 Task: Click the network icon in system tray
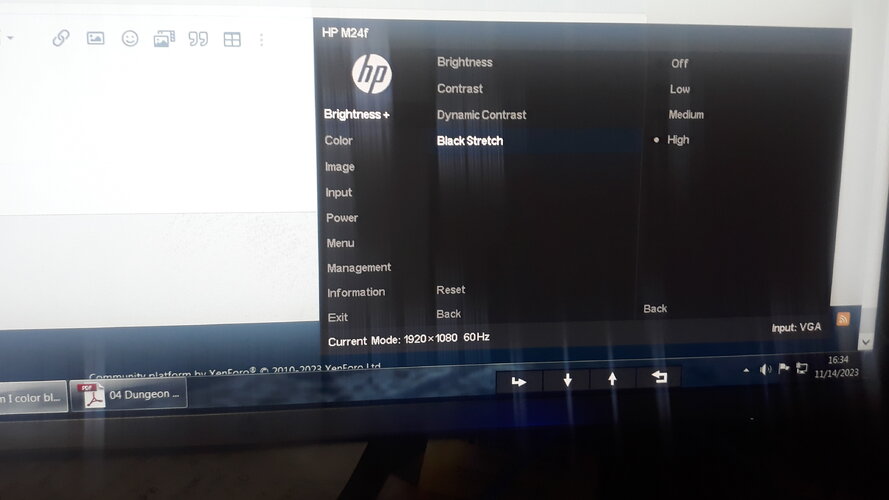click(x=802, y=368)
